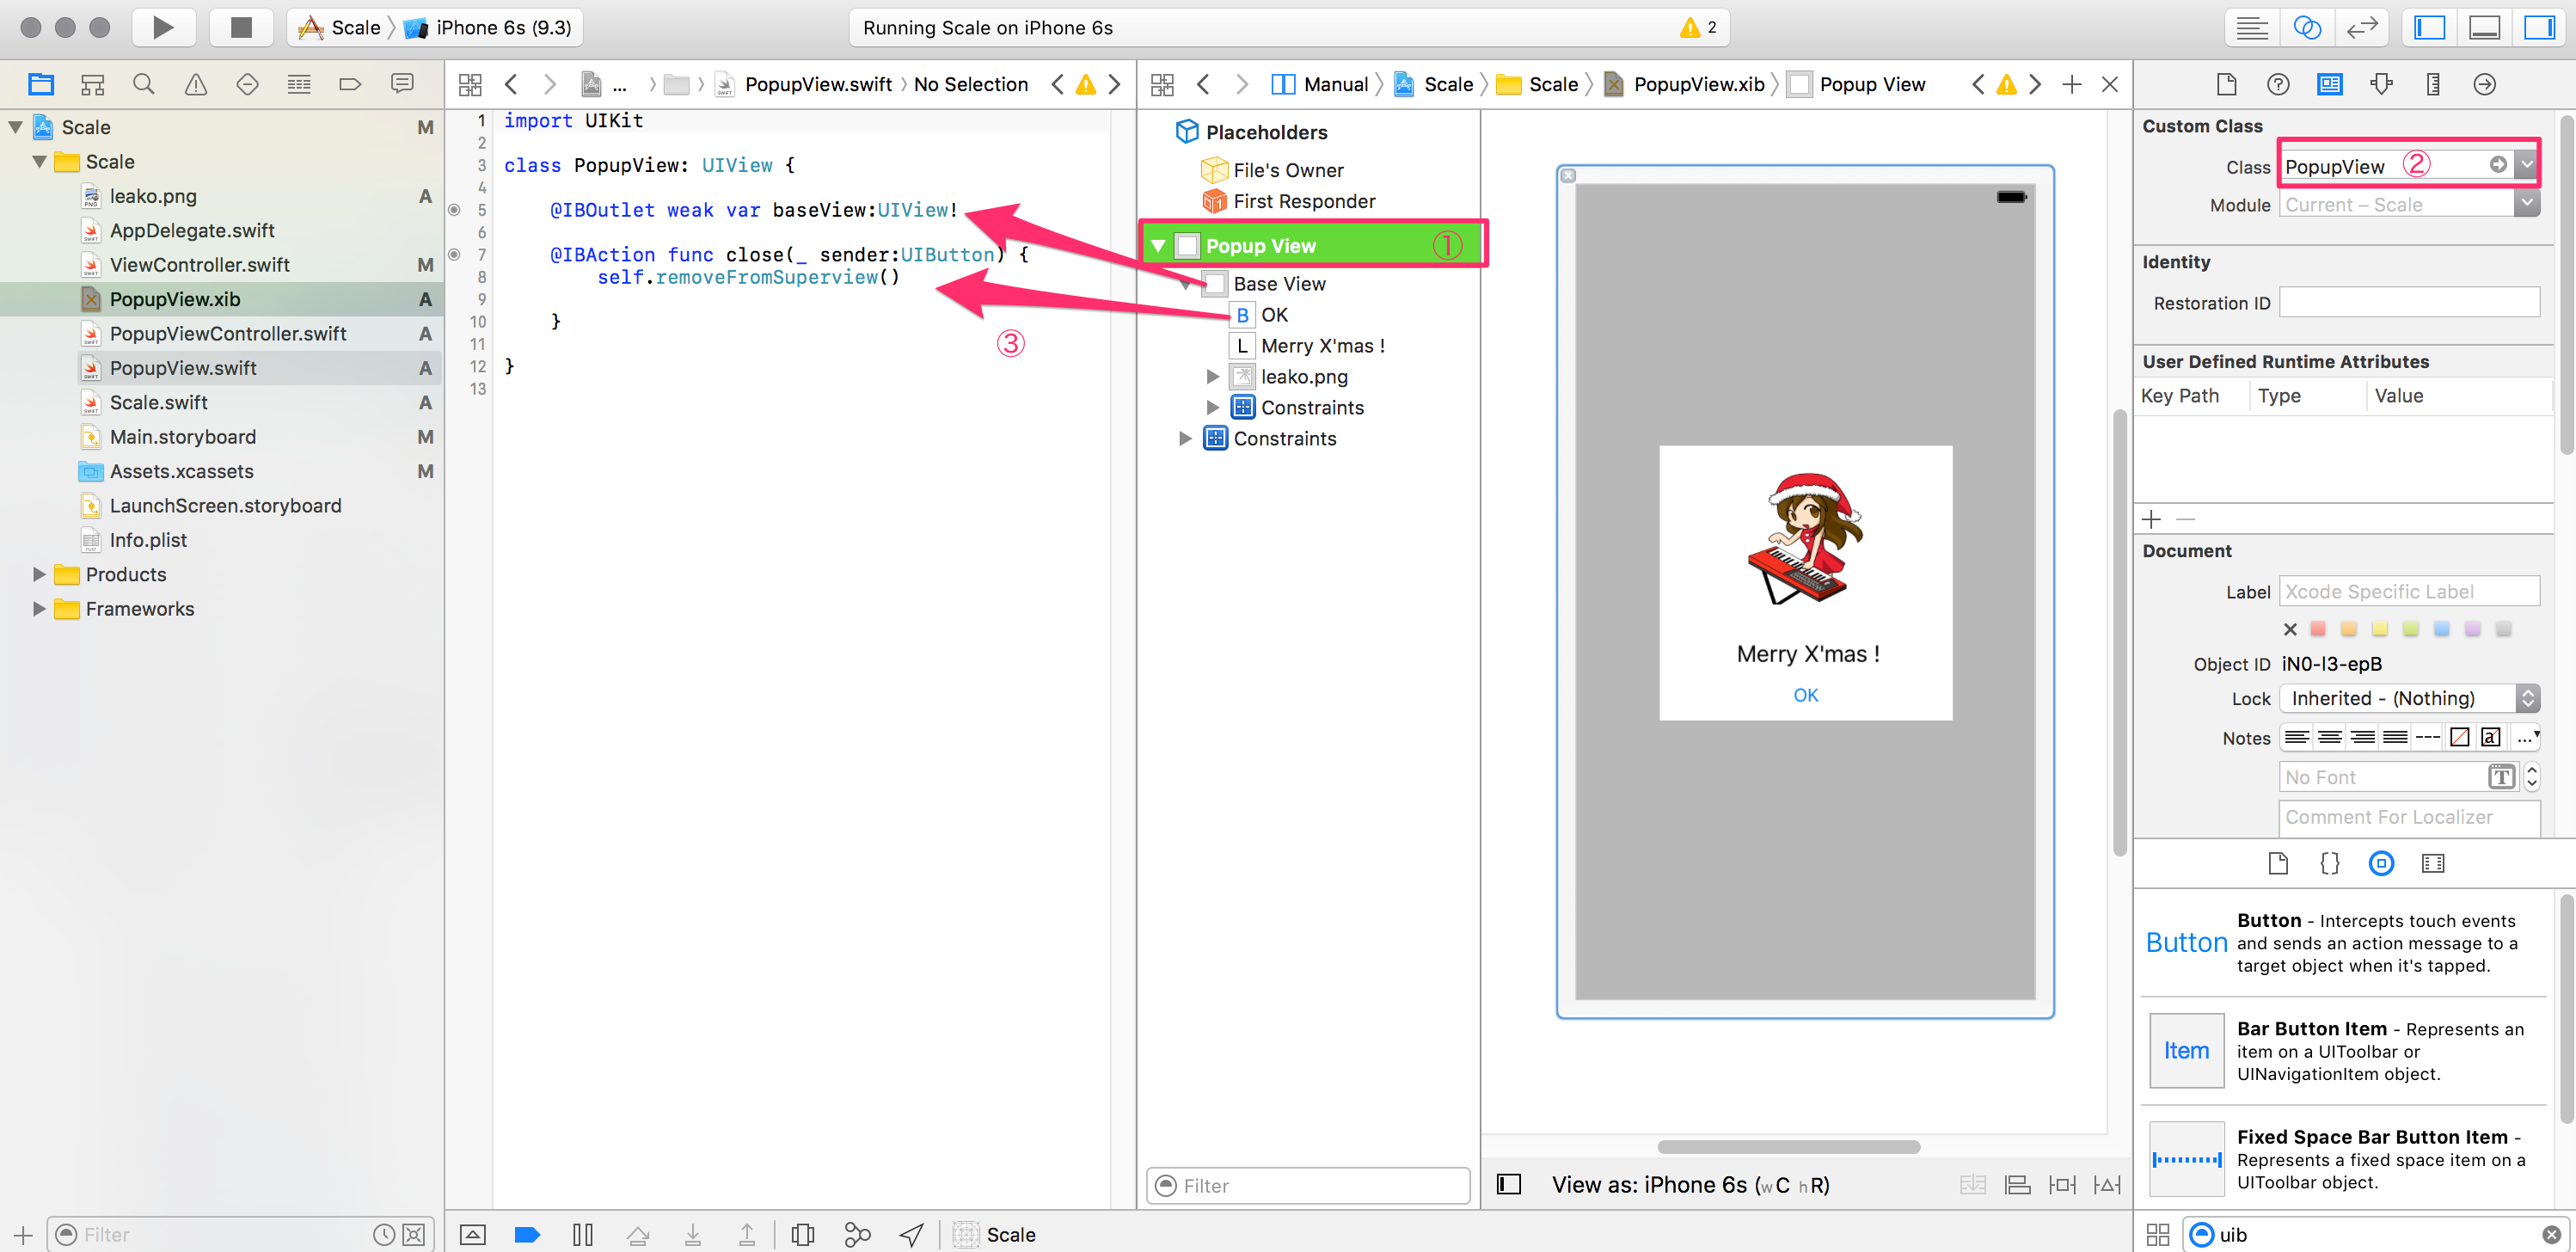Open the Module dropdown showing Current - Scale
Screen dimensions: 2576x1252
[x=2527, y=204]
